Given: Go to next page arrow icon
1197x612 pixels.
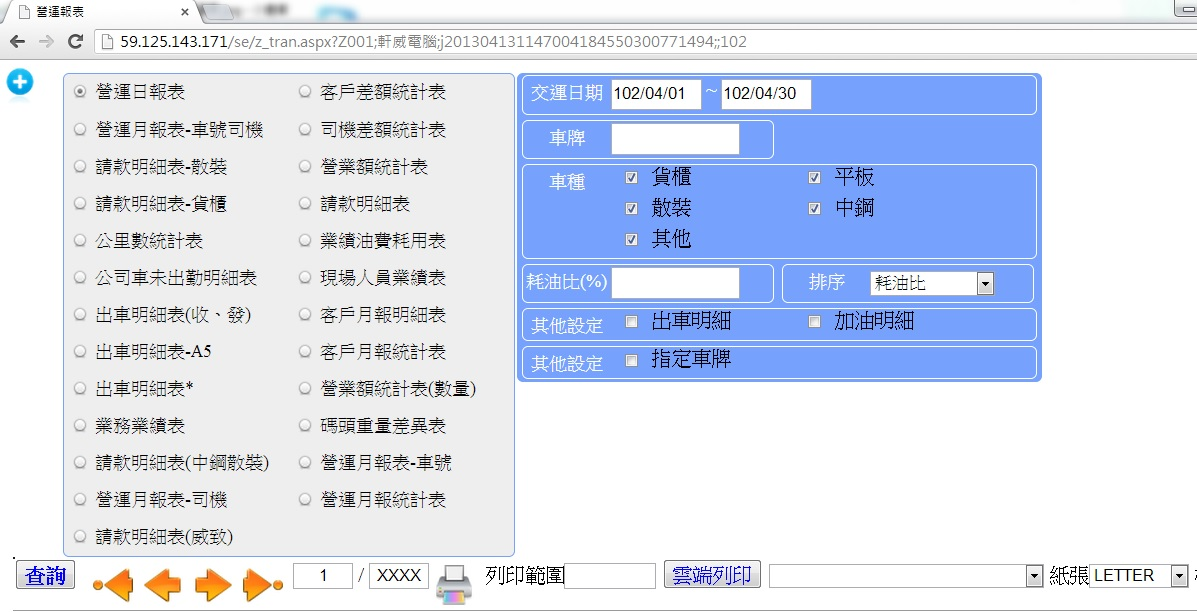Looking at the screenshot, I should (213, 585).
